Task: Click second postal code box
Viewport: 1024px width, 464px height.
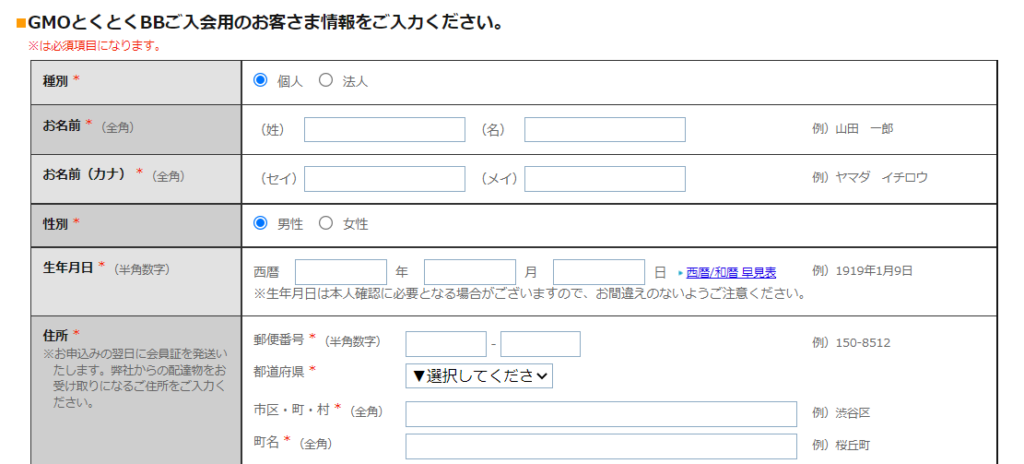Action: click(541, 344)
